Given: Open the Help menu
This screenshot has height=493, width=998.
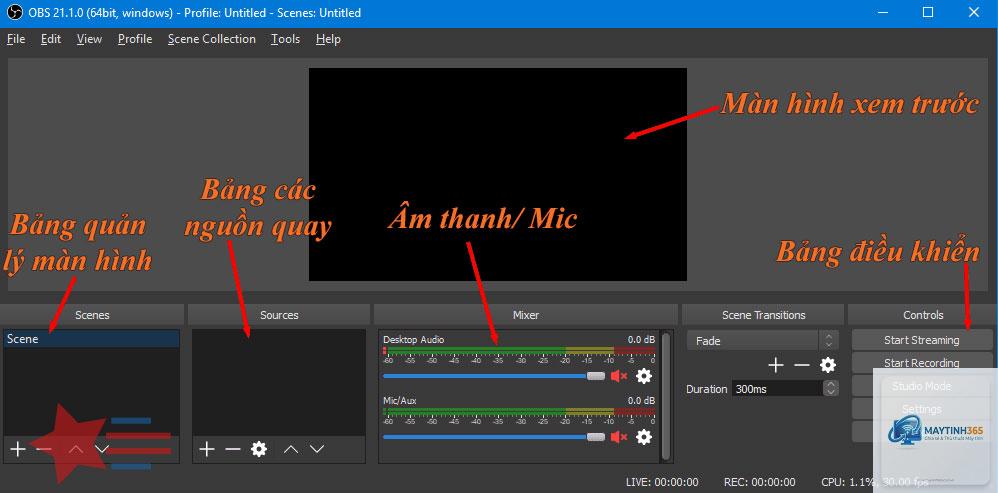Looking at the screenshot, I should (328, 39).
